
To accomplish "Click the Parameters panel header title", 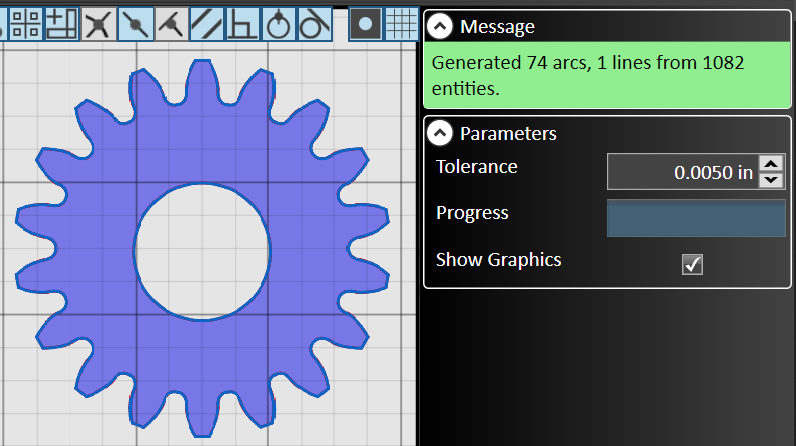I will click(508, 133).
